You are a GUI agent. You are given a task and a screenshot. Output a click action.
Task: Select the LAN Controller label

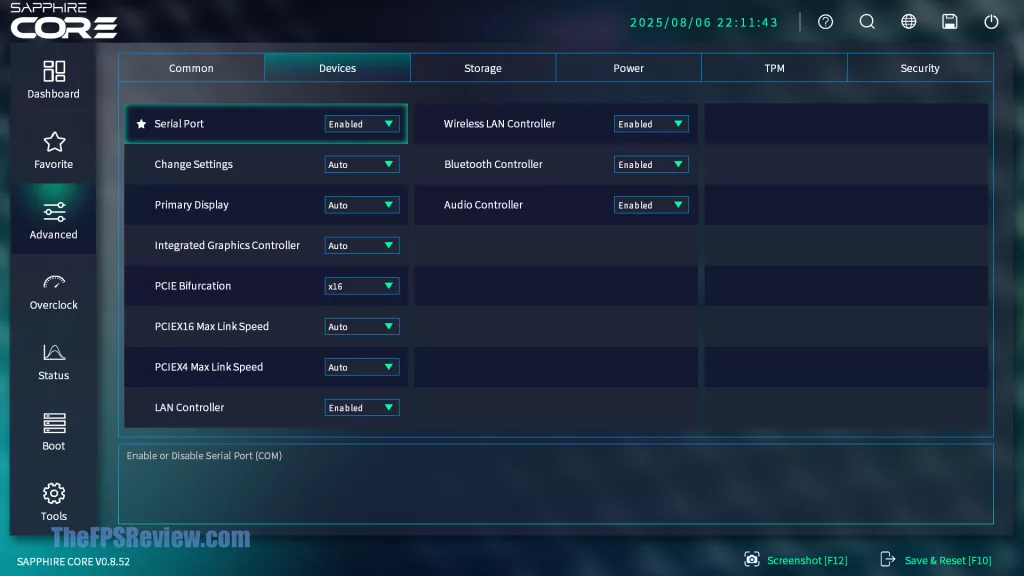pos(189,407)
